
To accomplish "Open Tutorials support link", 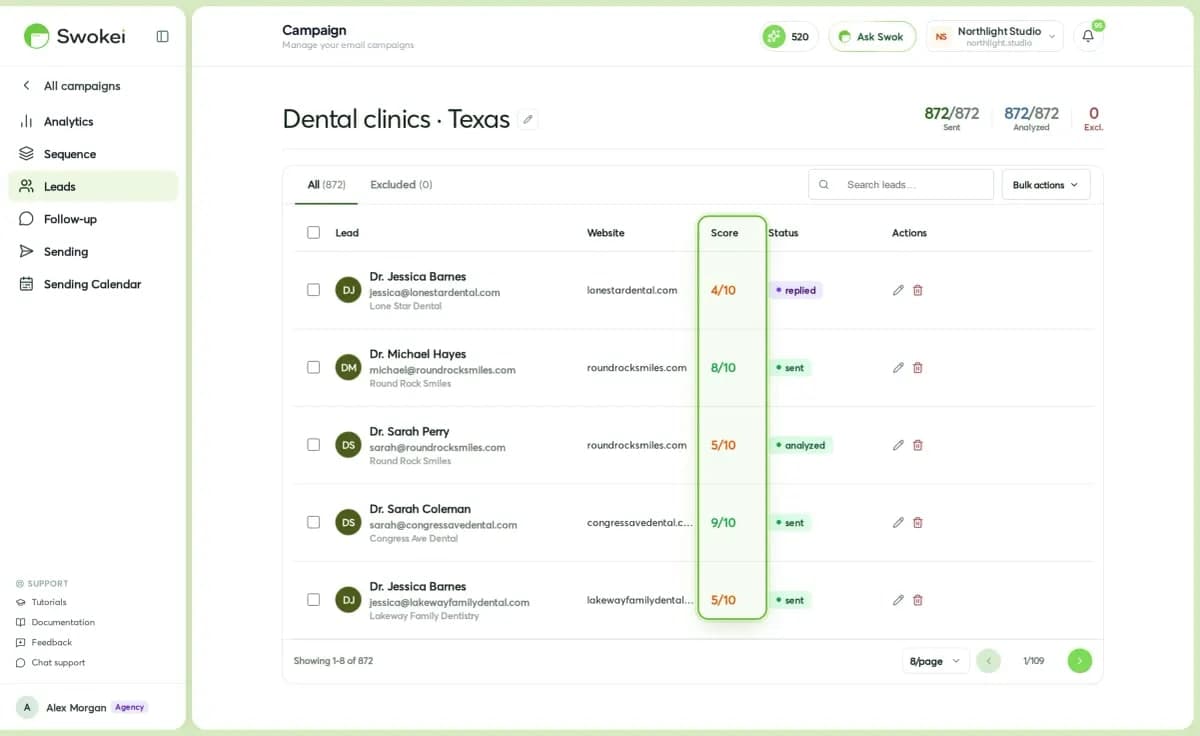I will 42,602.
